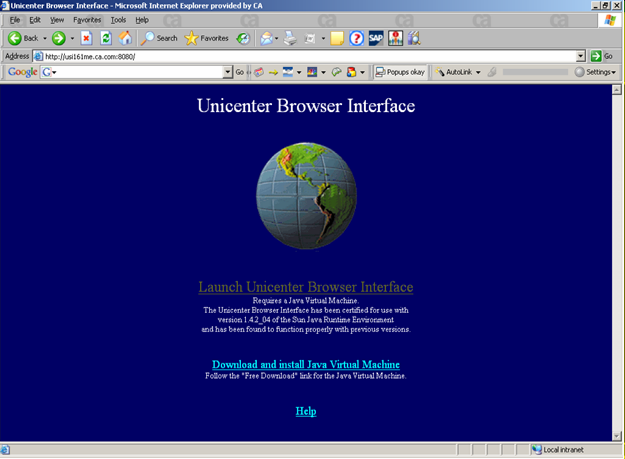
Task: Open the File menu
Action: [x=15, y=20]
